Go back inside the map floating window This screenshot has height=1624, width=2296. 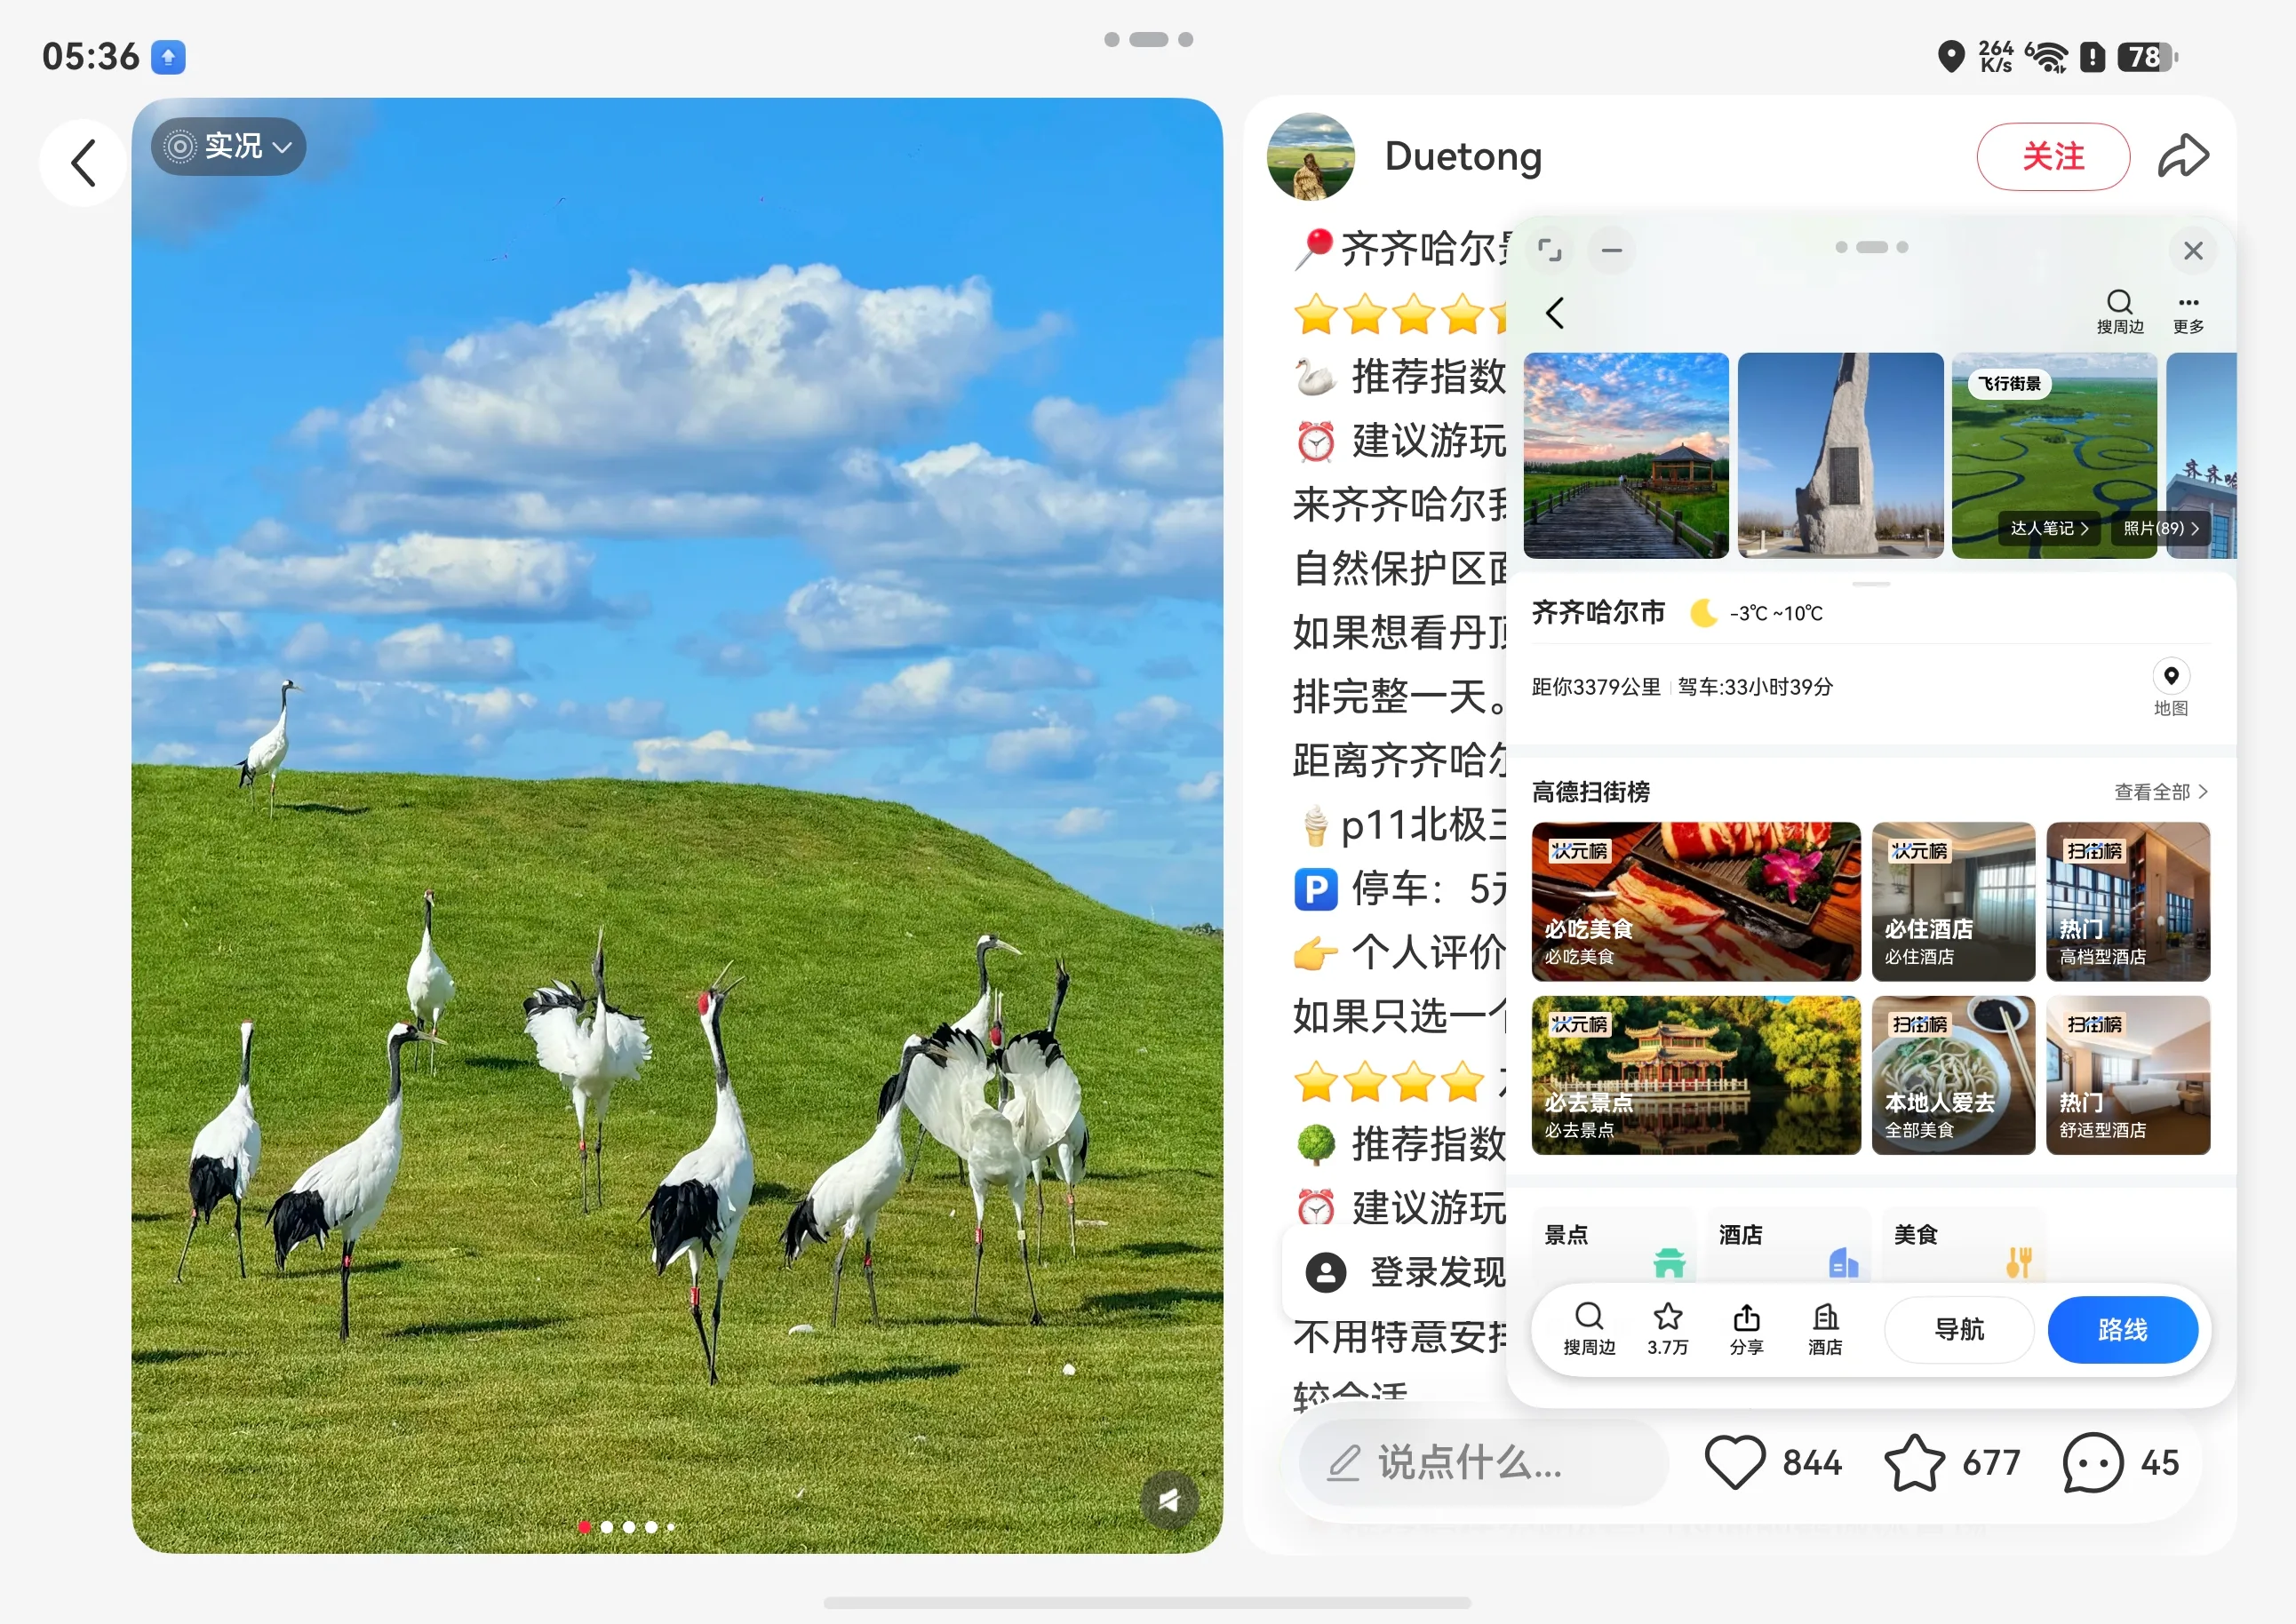[1555, 314]
